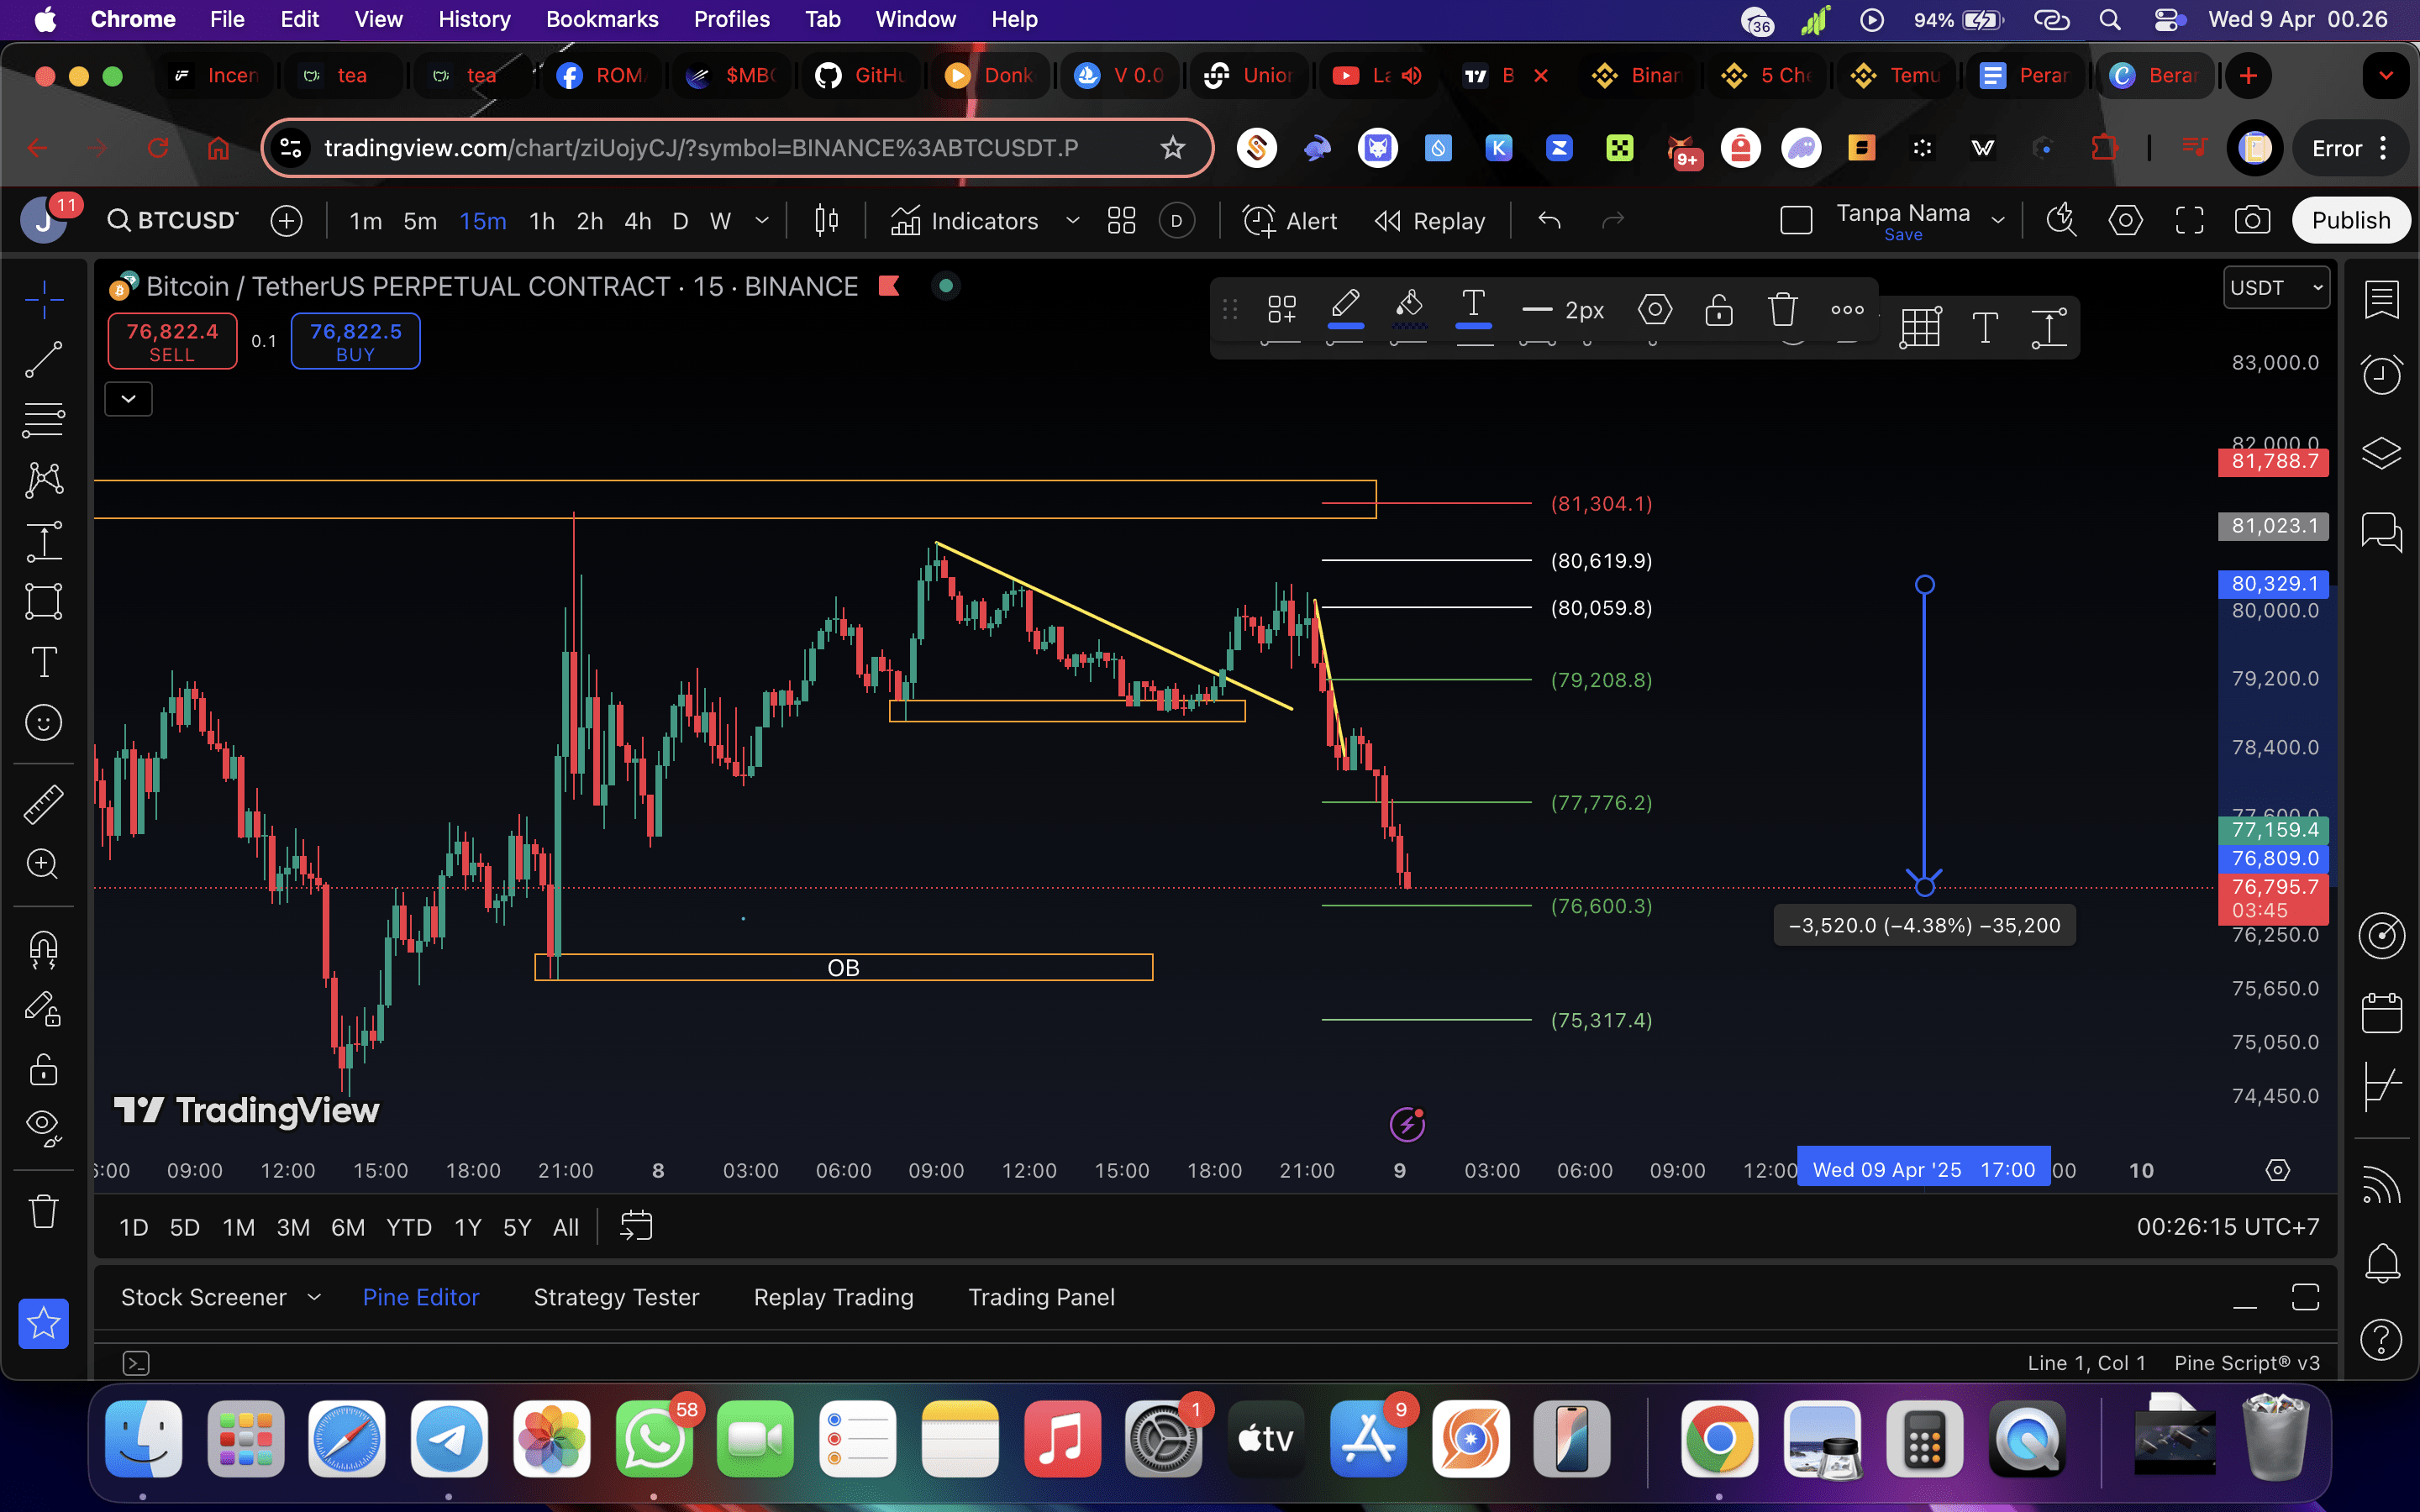Click the magnet mode icon
2420x1512 pixels.
tap(43, 948)
